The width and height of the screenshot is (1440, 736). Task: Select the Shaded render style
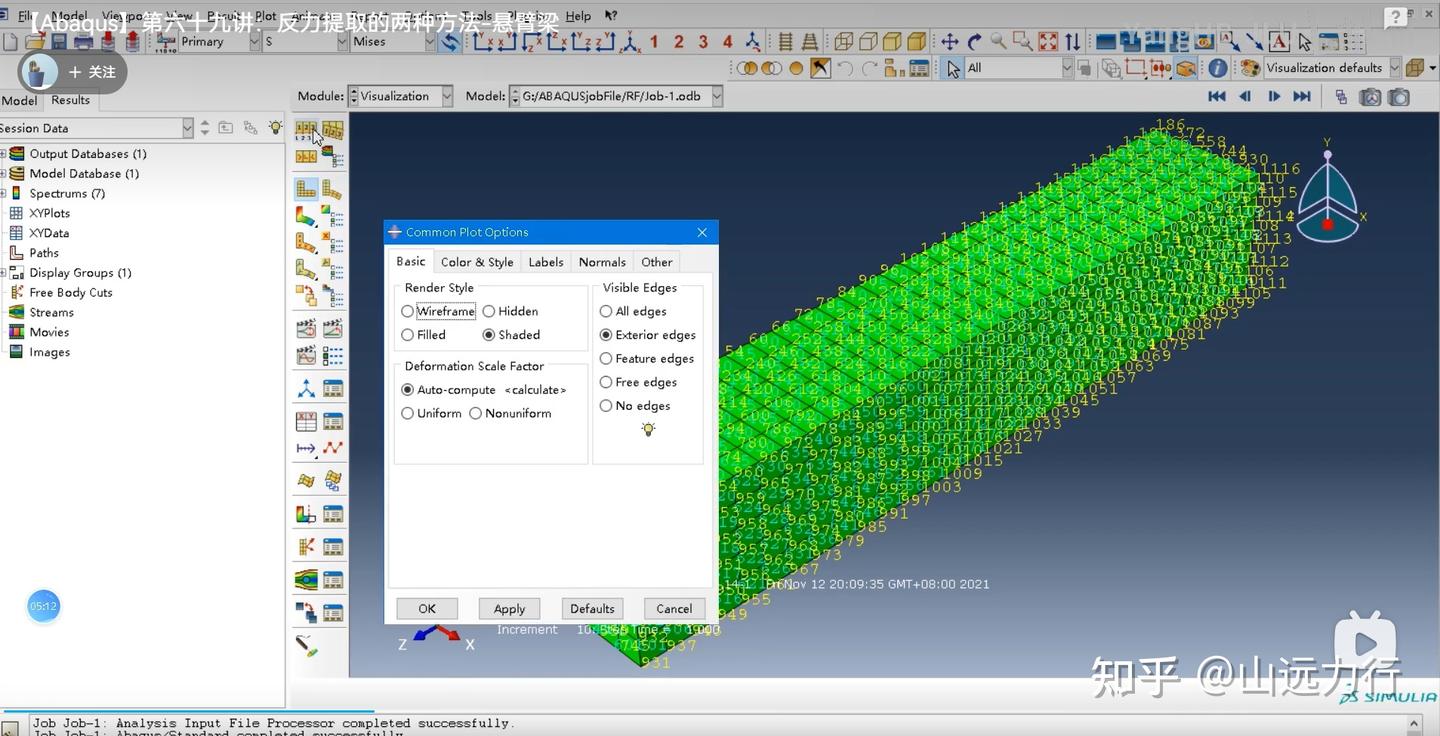(511, 335)
